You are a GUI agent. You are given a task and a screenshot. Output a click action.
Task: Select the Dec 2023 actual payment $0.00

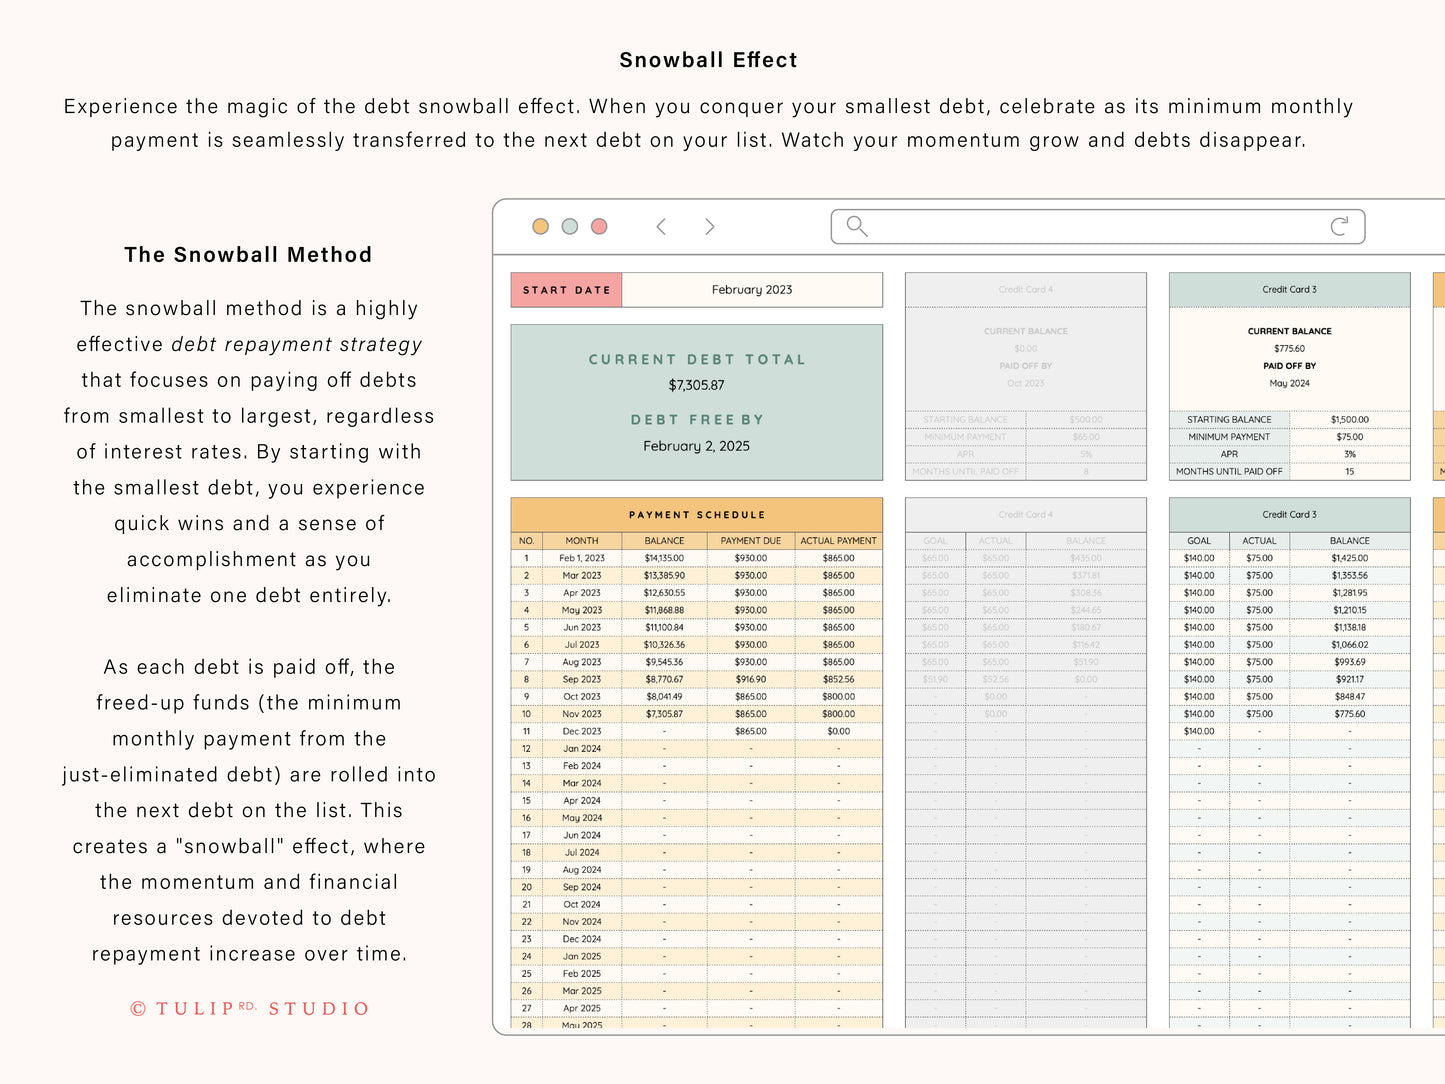point(838,731)
